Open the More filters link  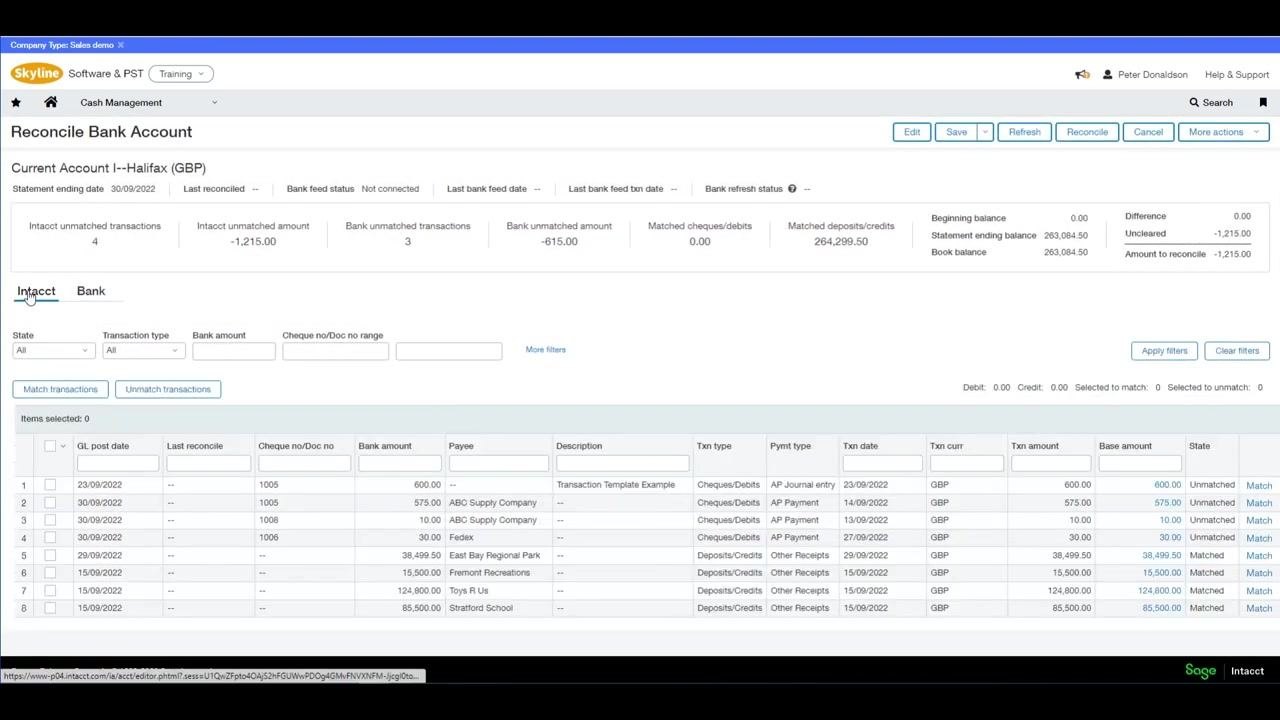(546, 350)
